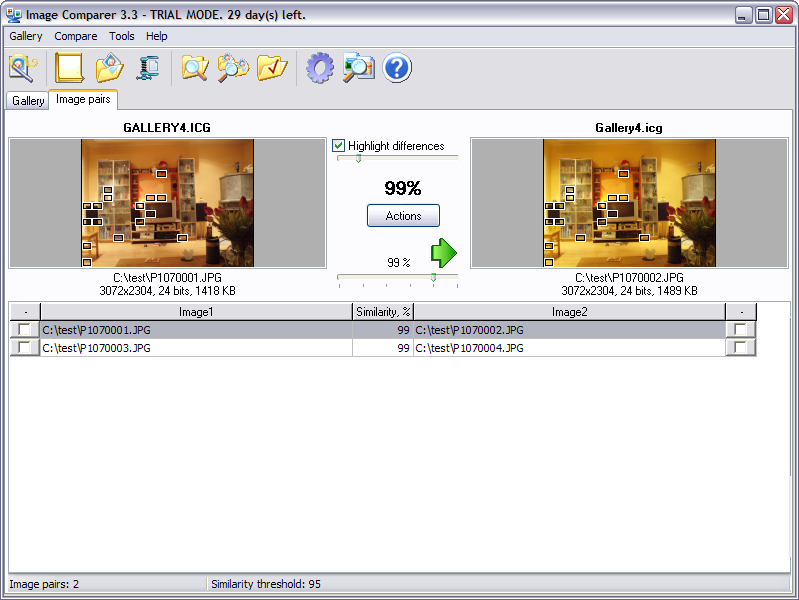Check right box for P1070002.JPG row
The height and width of the screenshot is (600, 799).
pyautogui.click(x=740, y=329)
